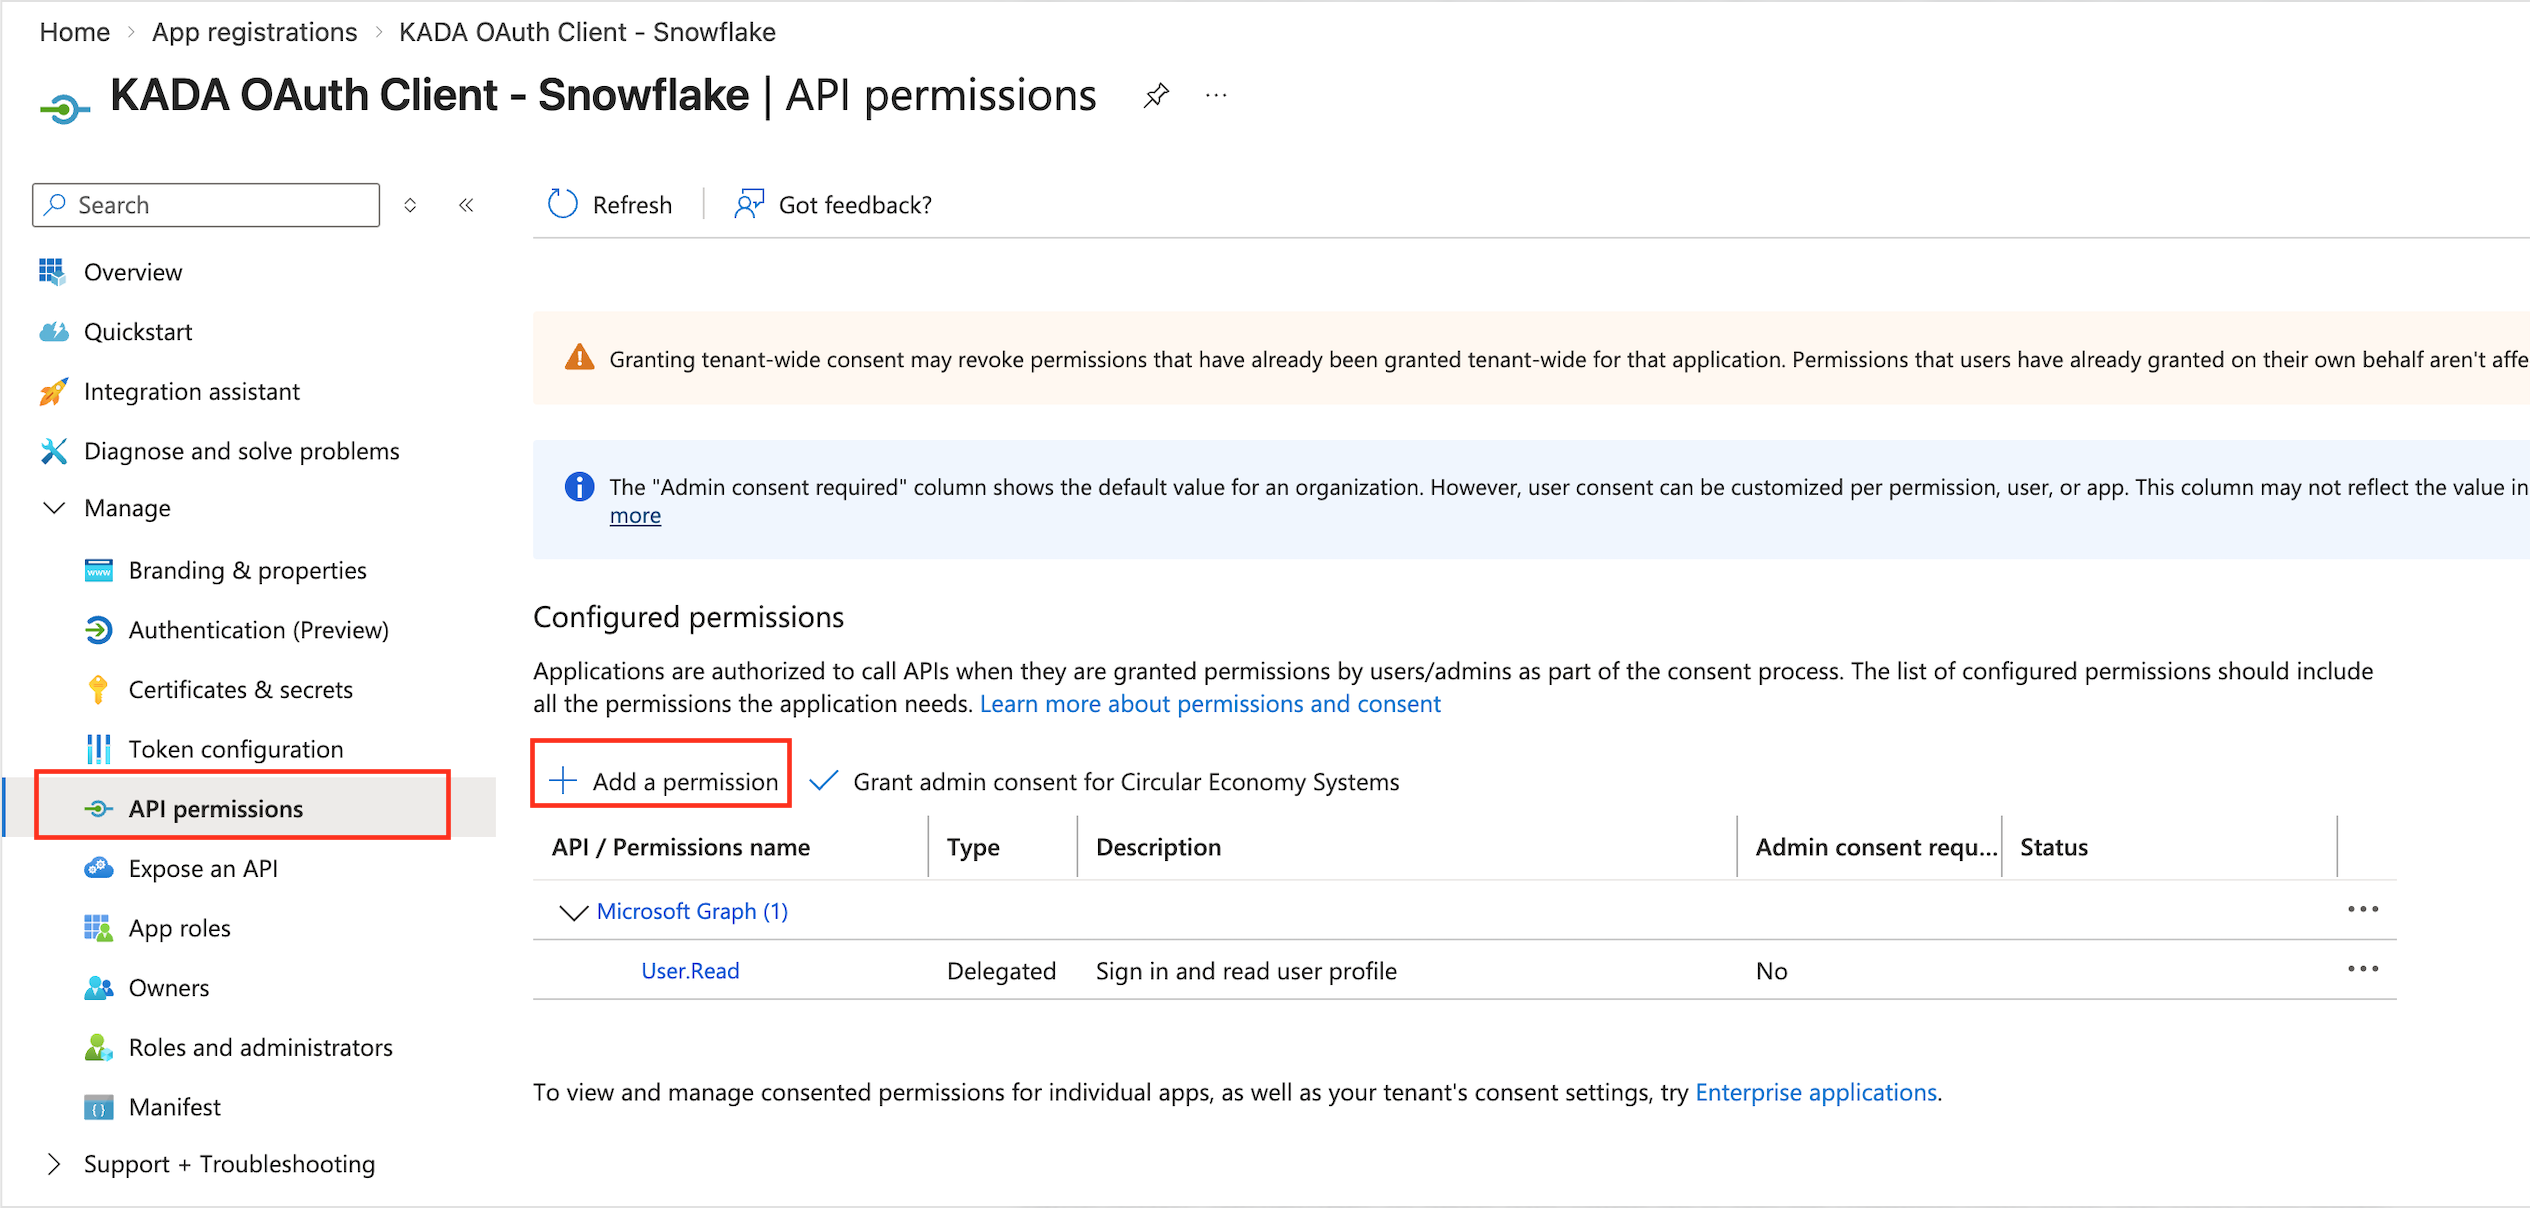Expand Support + Troubleshooting section
This screenshot has height=1208, width=2530.
coord(55,1164)
